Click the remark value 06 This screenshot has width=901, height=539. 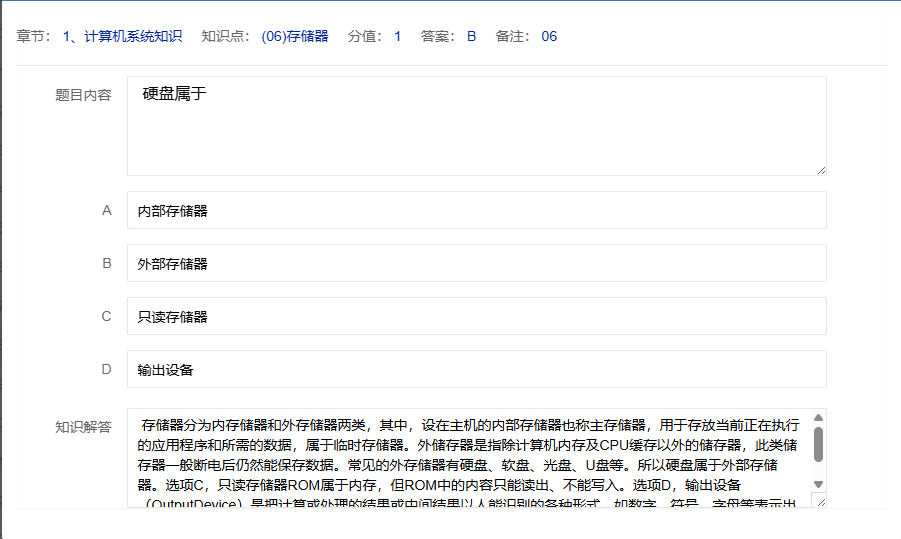549,36
